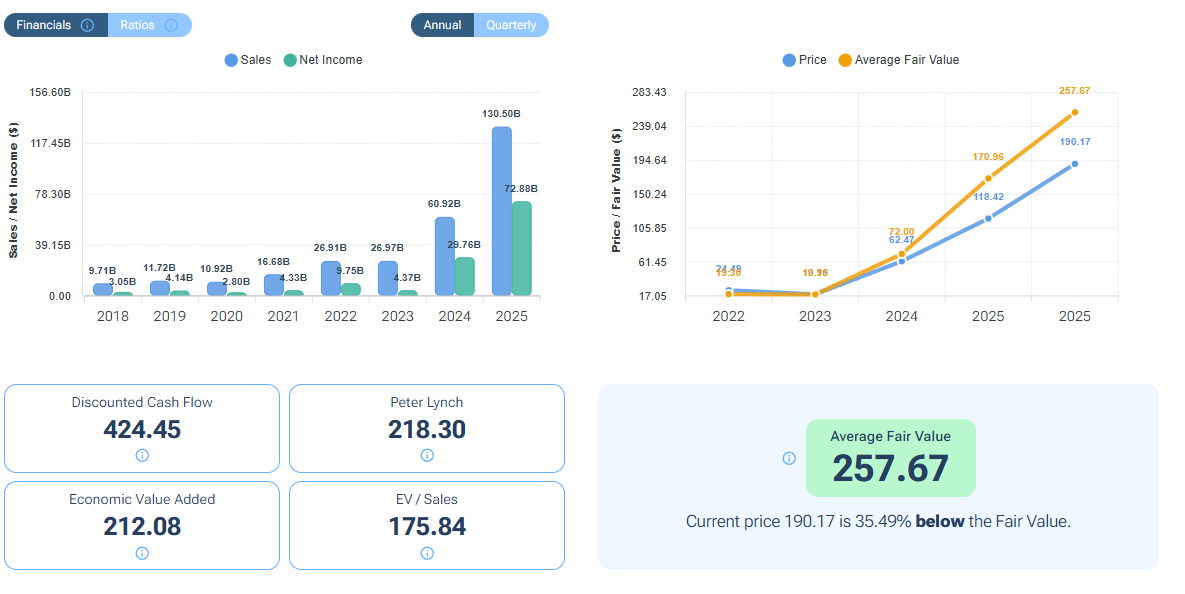This screenshot has width=1185, height=594.
Task: Switch to the Financials tab
Action: point(44,25)
